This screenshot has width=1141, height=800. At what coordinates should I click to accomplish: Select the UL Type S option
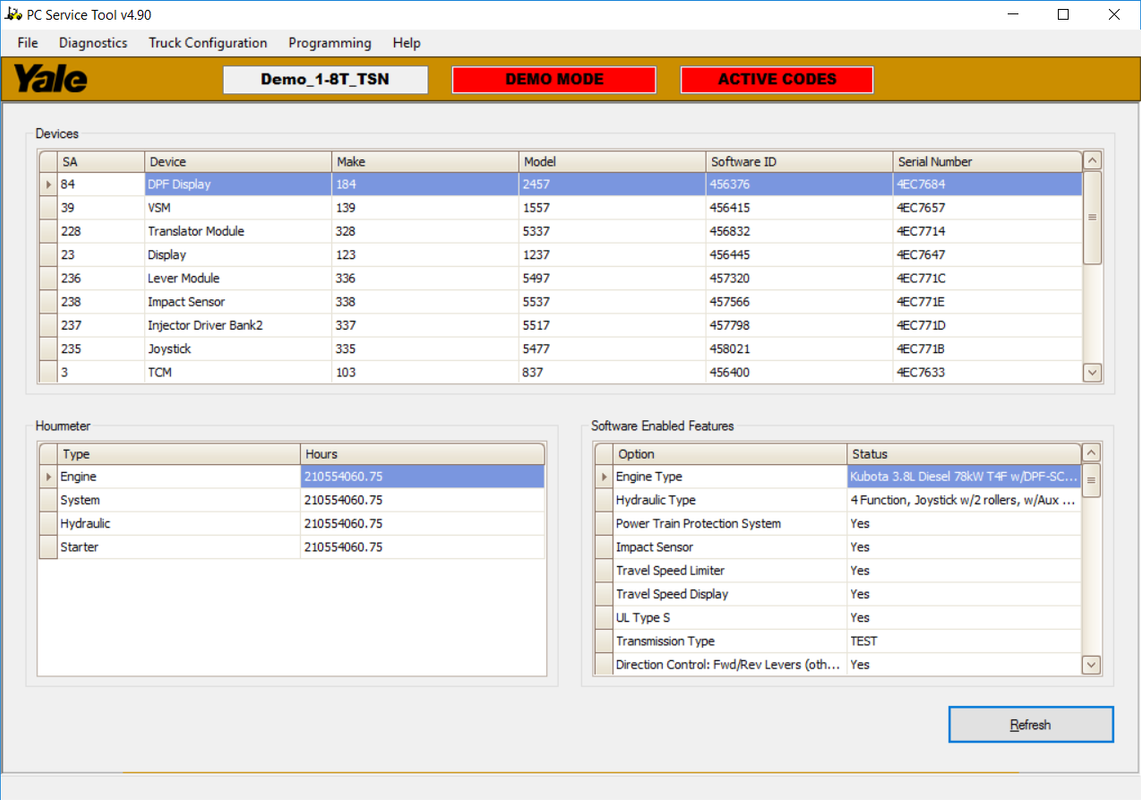tap(838, 617)
